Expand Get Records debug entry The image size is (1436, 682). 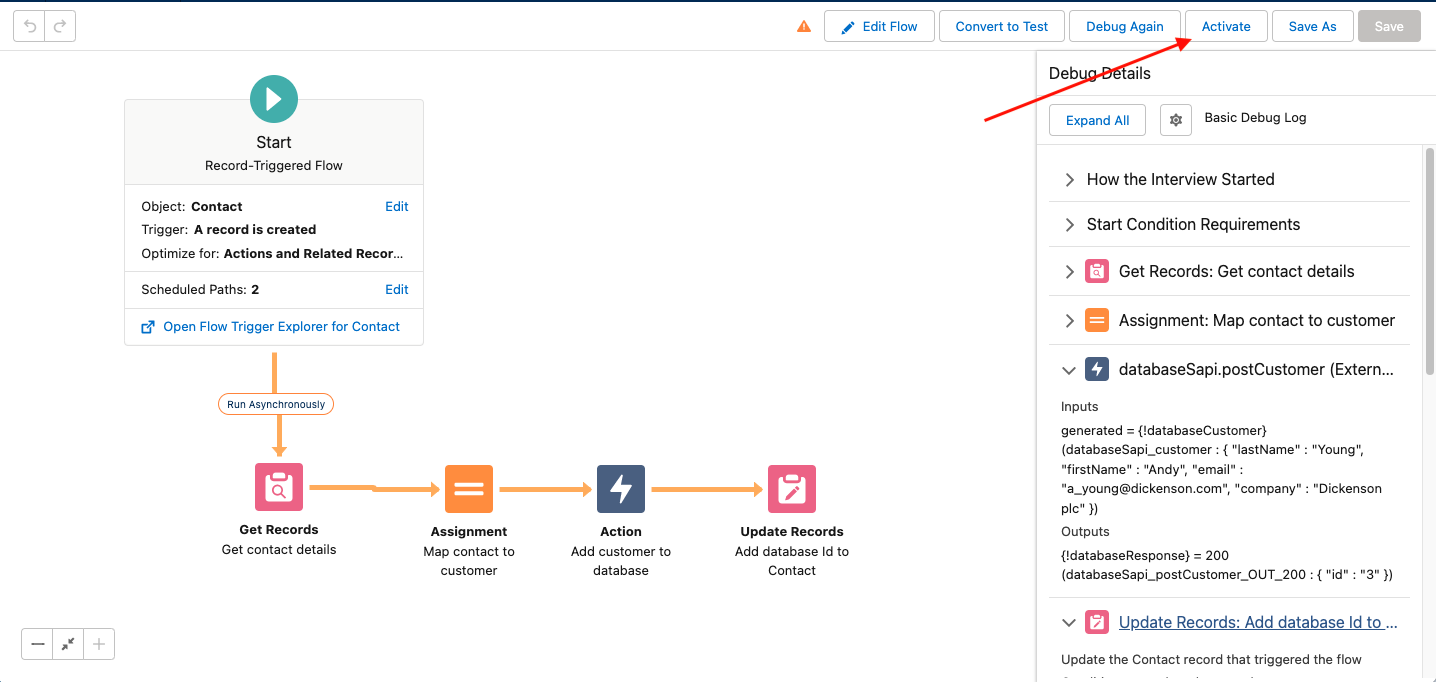click(x=1069, y=271)
